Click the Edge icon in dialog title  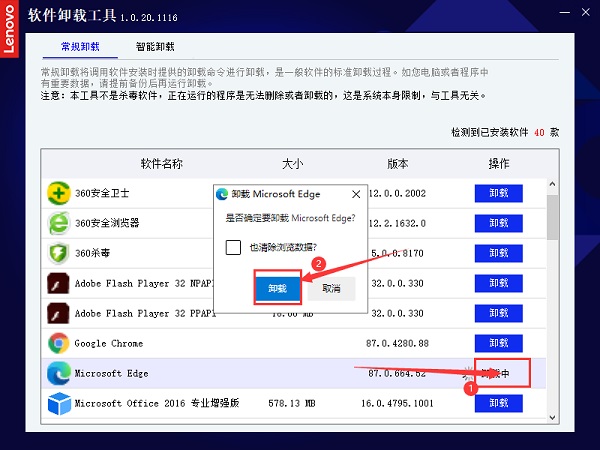[222, 194]
